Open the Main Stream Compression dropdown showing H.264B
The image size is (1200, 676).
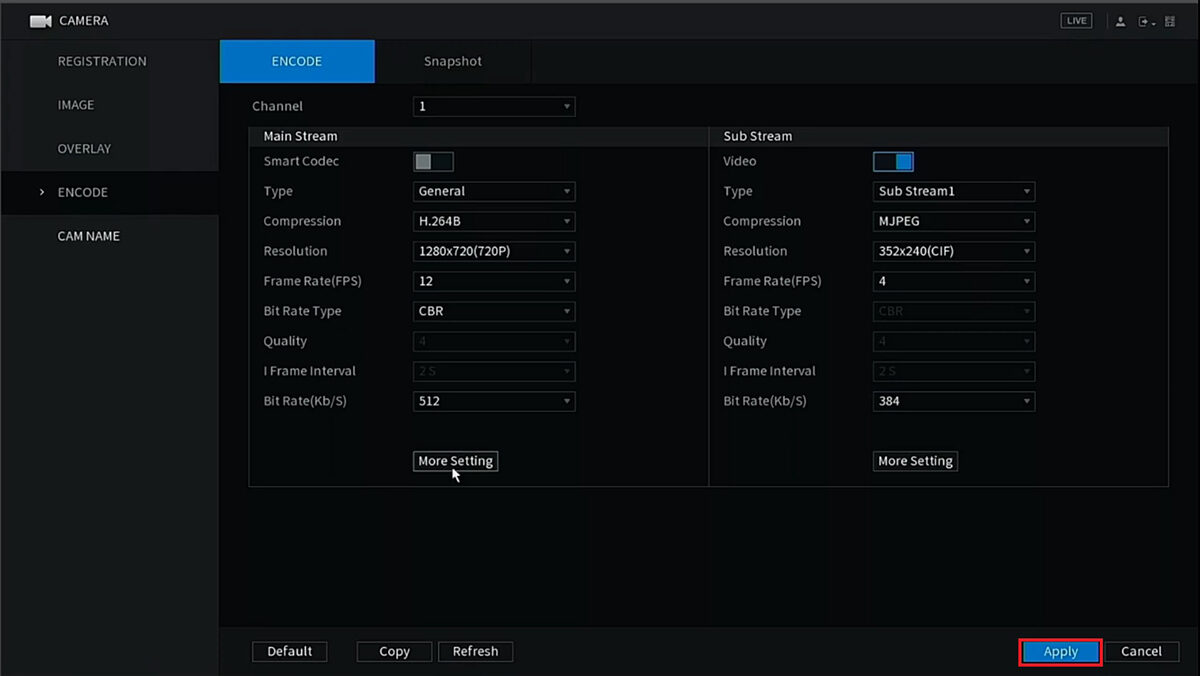(494, 221)
